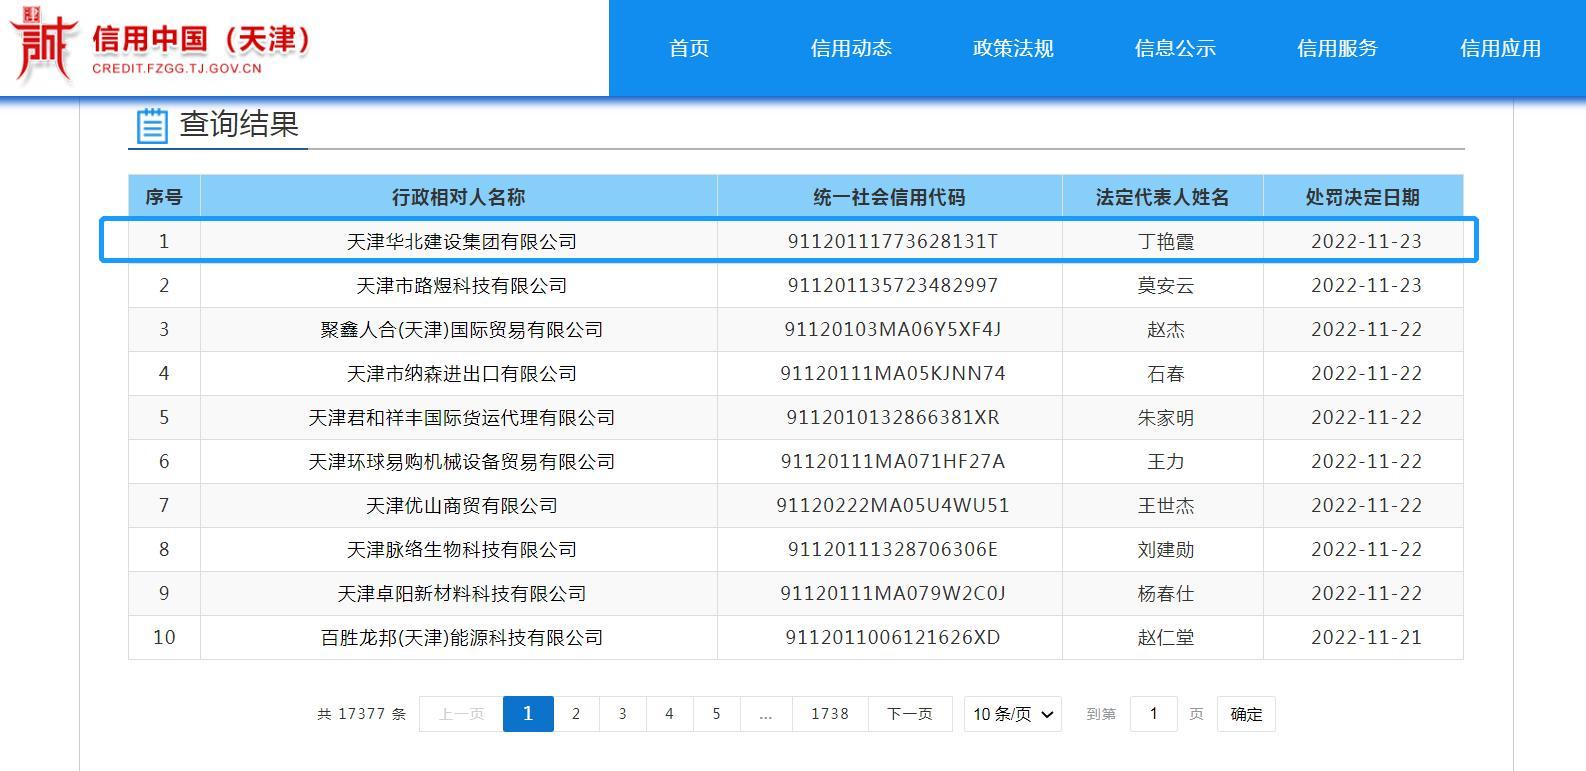Open 百胜龙邦(天津)能源科技有限公司 record
Viewport: 1586px width, 771px height.
coord(462,637)
